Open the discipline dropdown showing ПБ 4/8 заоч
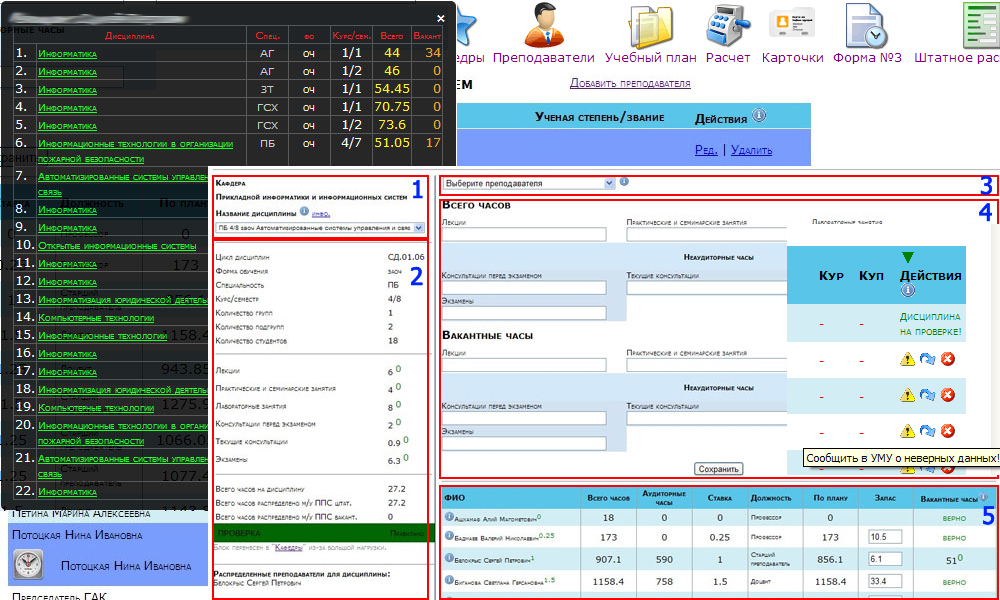This screenshot has height=600, width=1000. [320, 228]
